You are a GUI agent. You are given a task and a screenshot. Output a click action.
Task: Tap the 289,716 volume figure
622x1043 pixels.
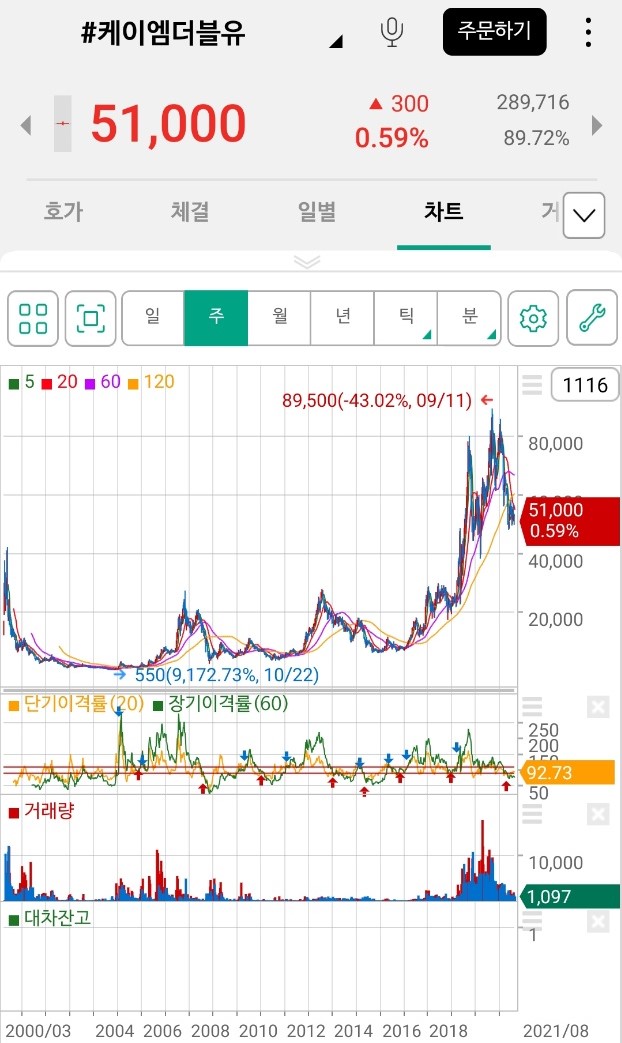pos(533,102)
